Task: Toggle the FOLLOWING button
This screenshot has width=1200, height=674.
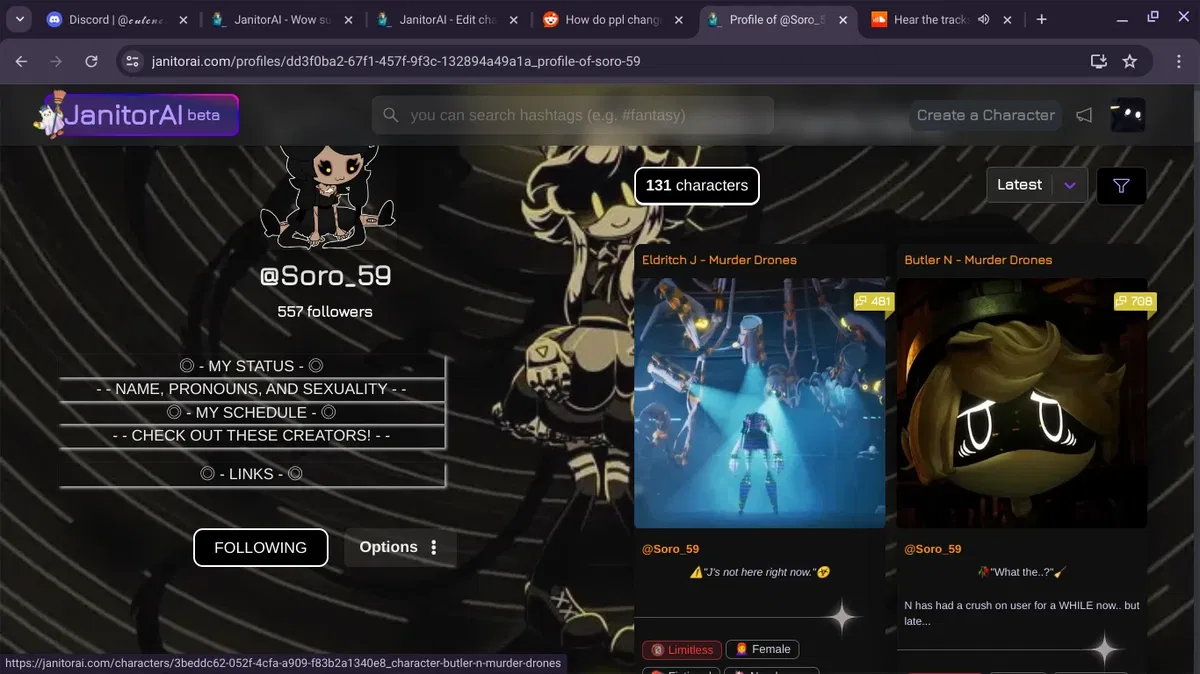Action: [260, 547]
